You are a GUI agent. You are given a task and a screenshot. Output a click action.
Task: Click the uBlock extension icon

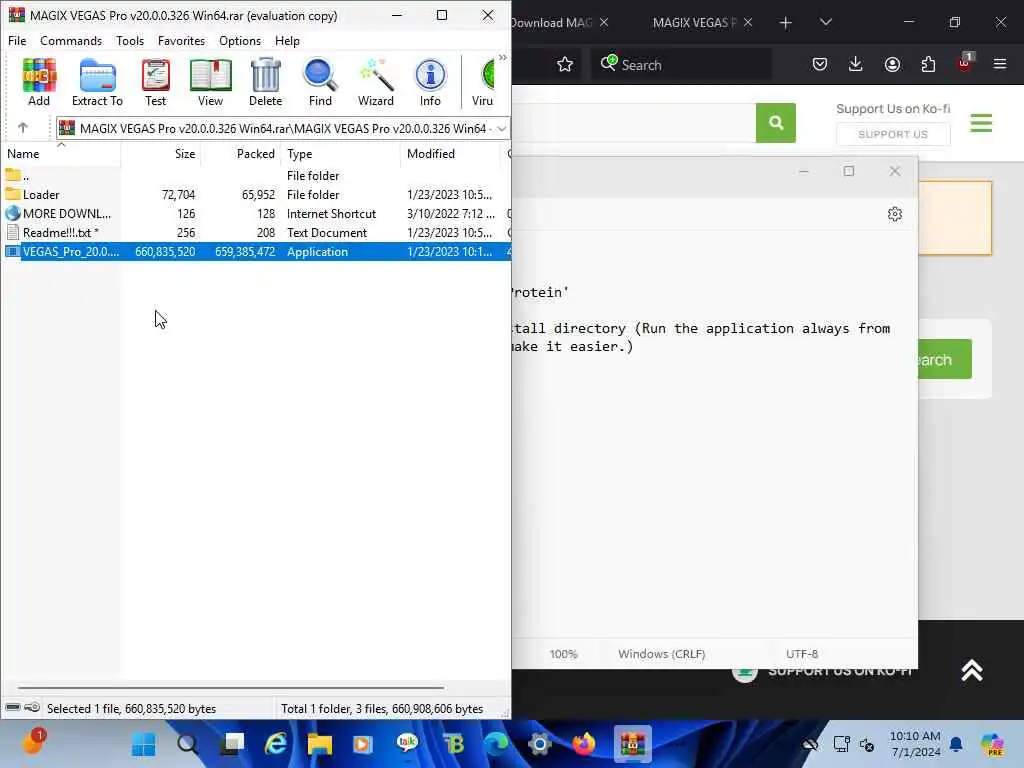(x=965, y=63)
